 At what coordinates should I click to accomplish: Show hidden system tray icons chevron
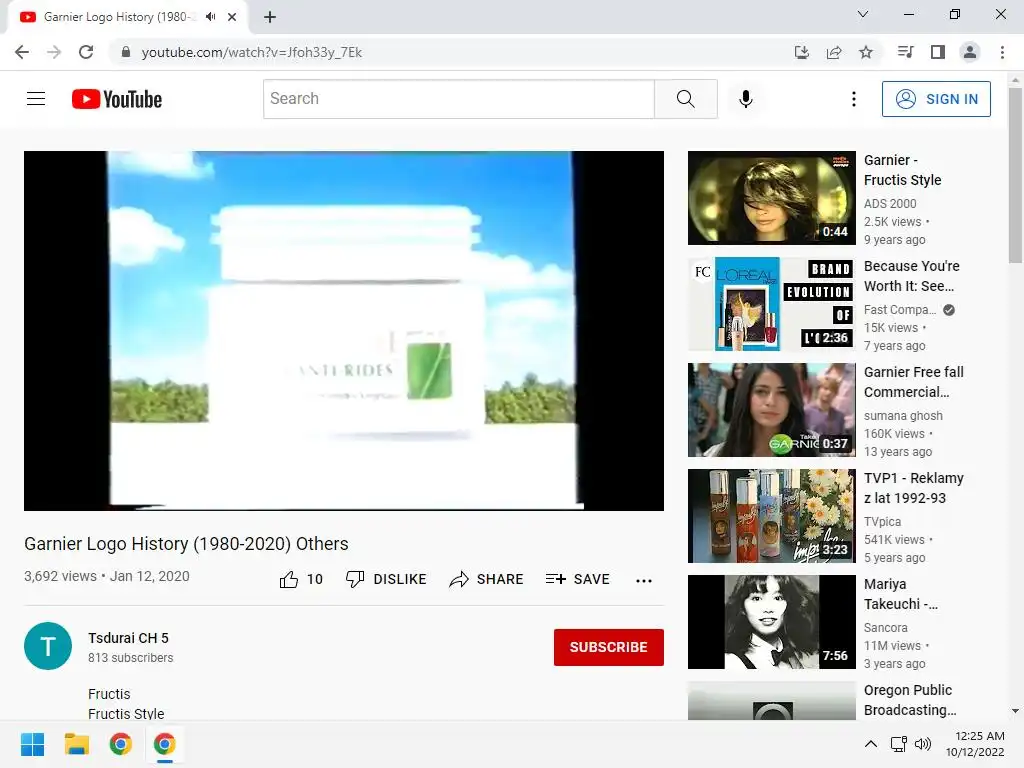(x=871, y=744)
